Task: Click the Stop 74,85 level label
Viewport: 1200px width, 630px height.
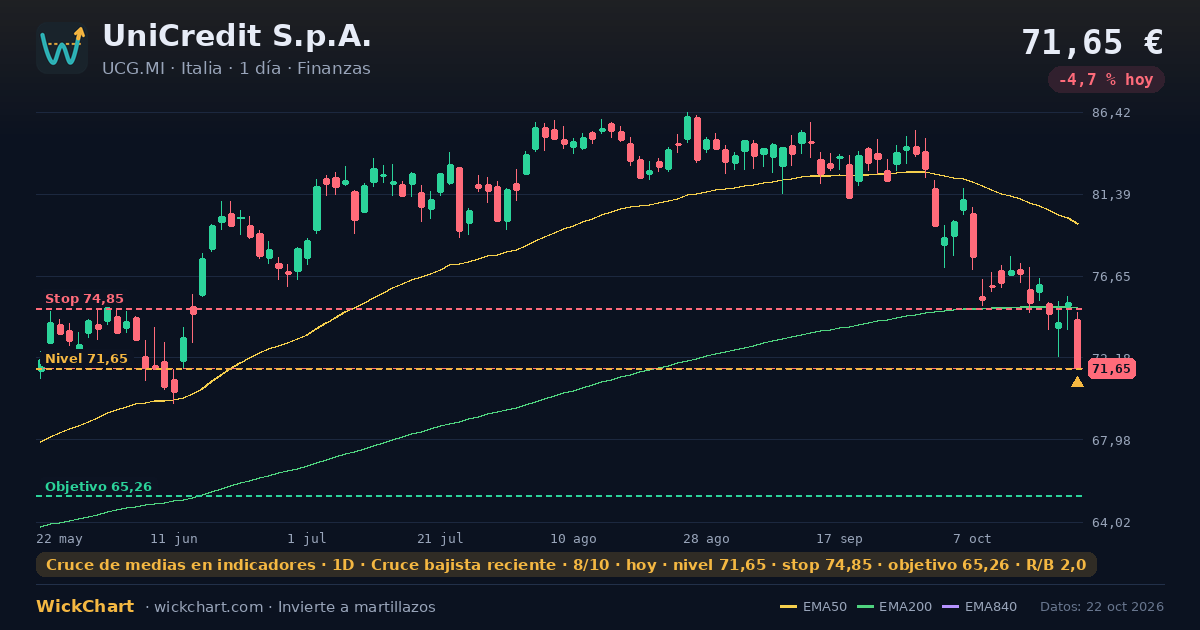Action: (84, 299)
